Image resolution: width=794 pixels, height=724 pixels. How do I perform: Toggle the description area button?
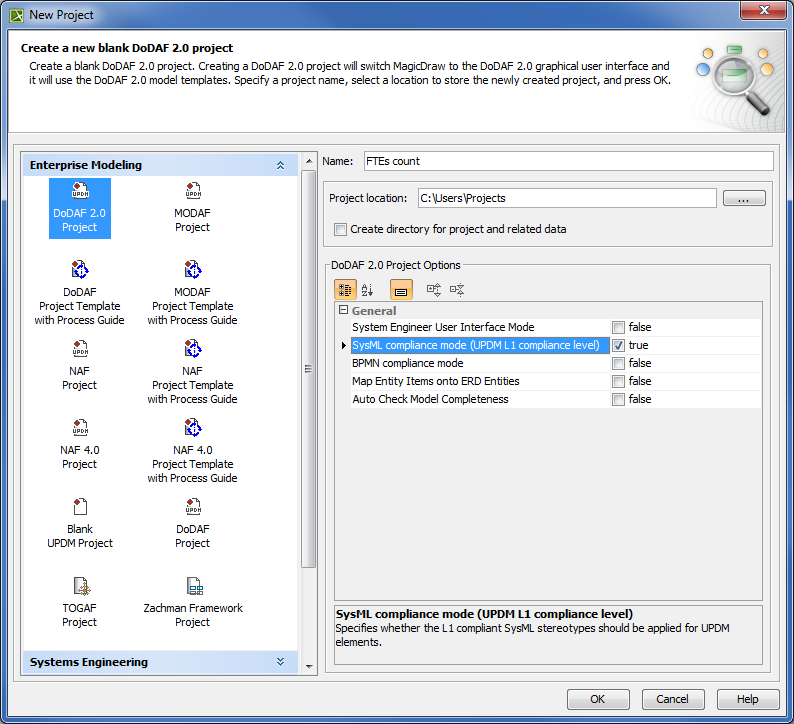coord(401,290)
